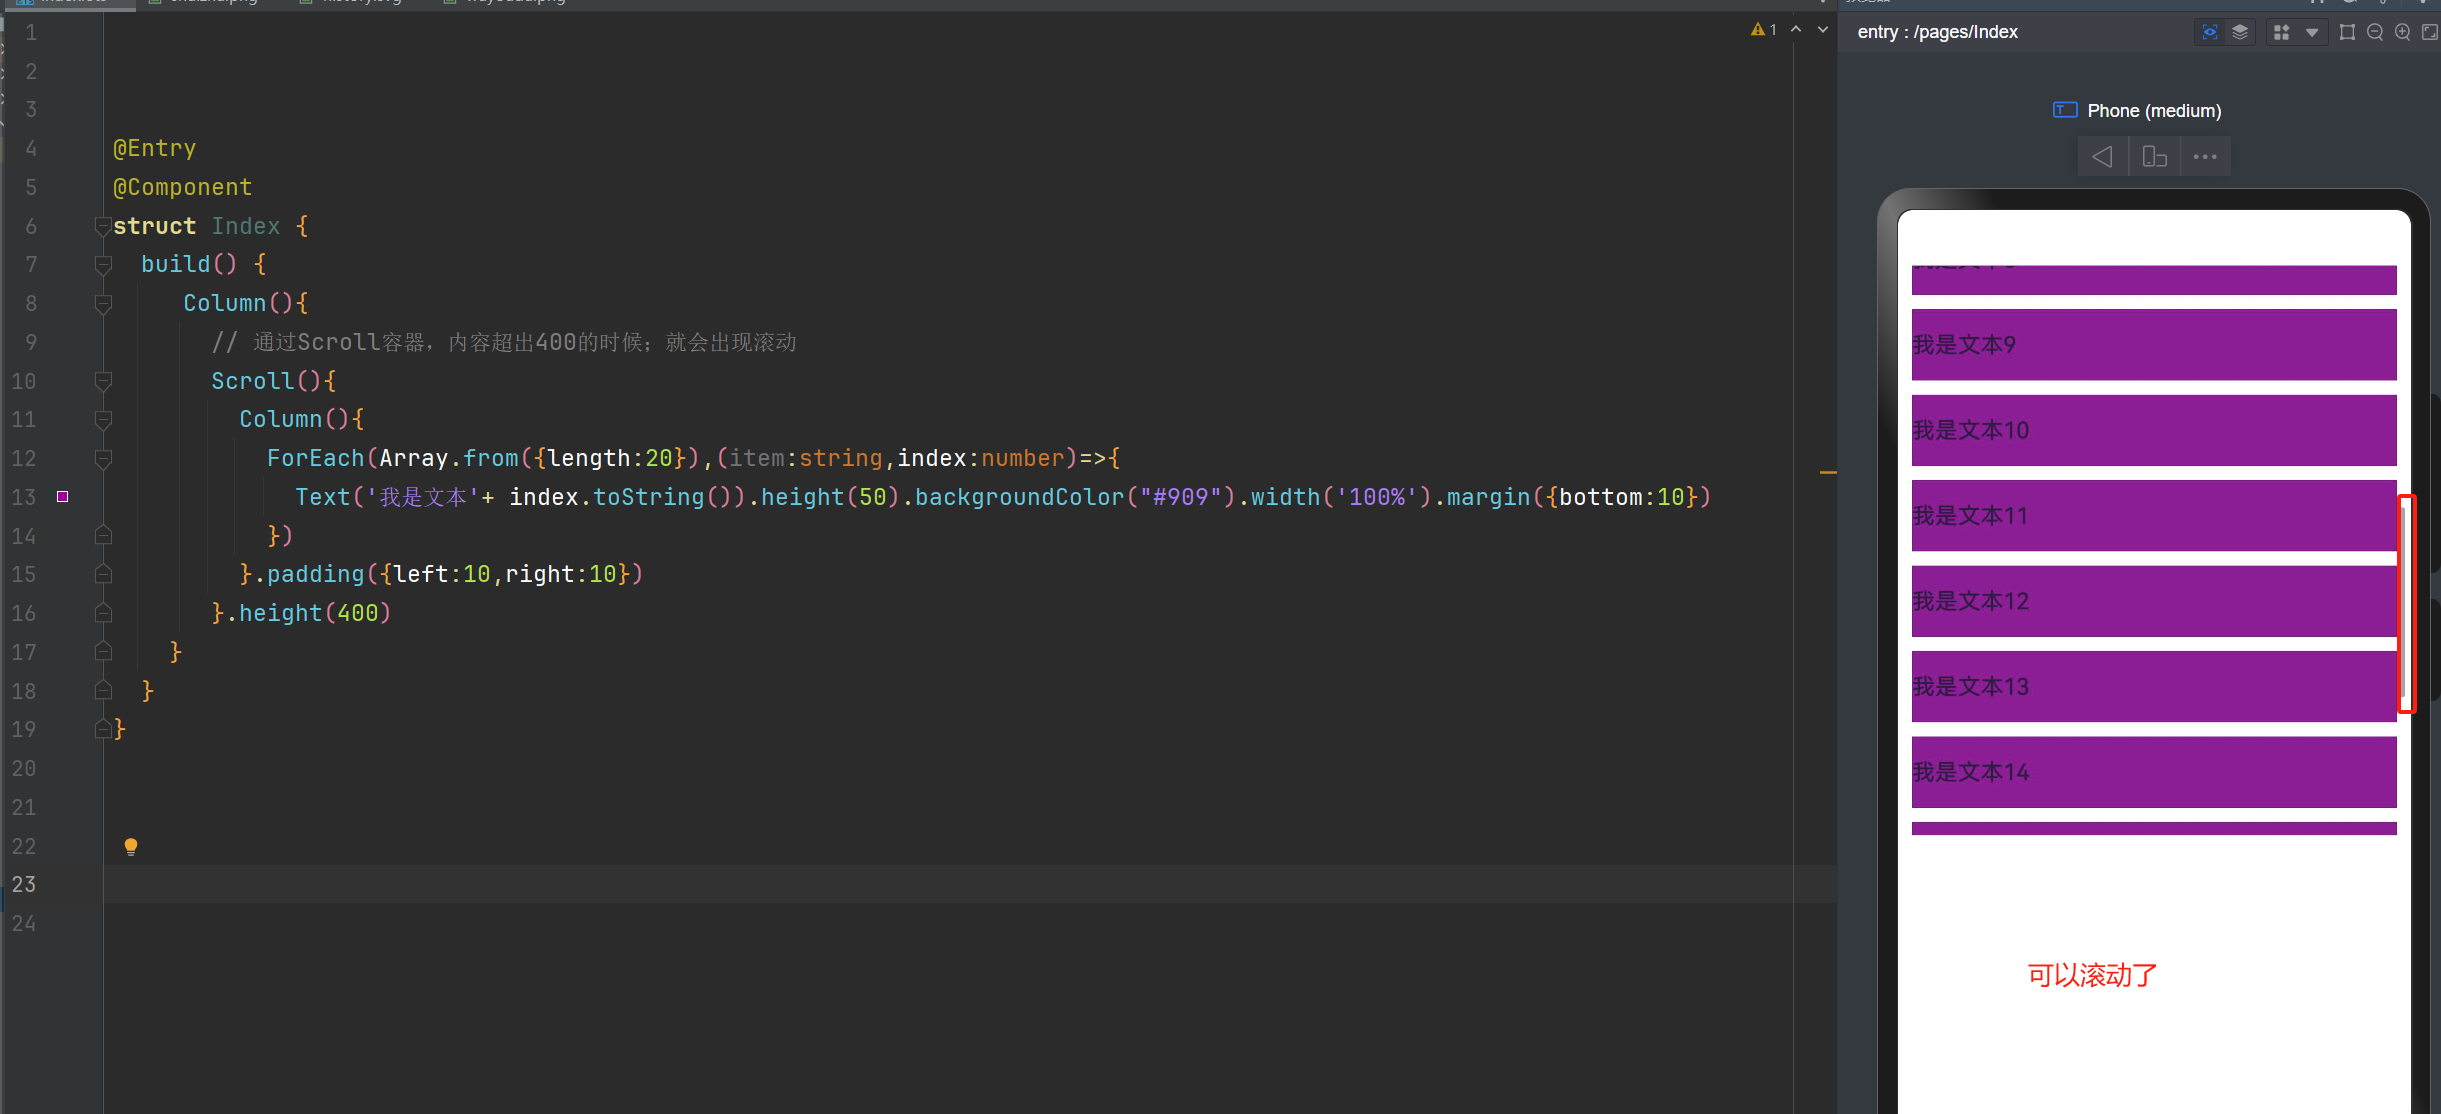Screen dimensions: 2441x1114
Task: Click the yellow intention lightbulb icon
Action: 130,846
